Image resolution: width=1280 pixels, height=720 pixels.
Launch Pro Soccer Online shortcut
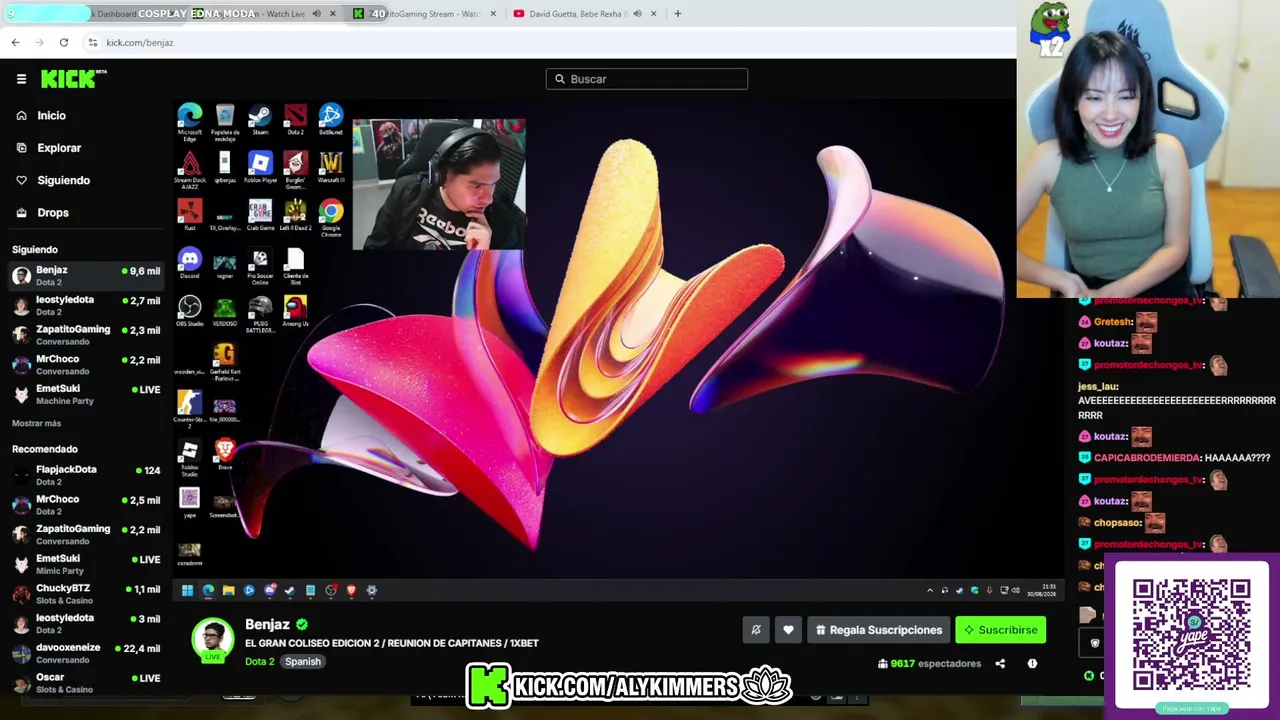[260, 268]
